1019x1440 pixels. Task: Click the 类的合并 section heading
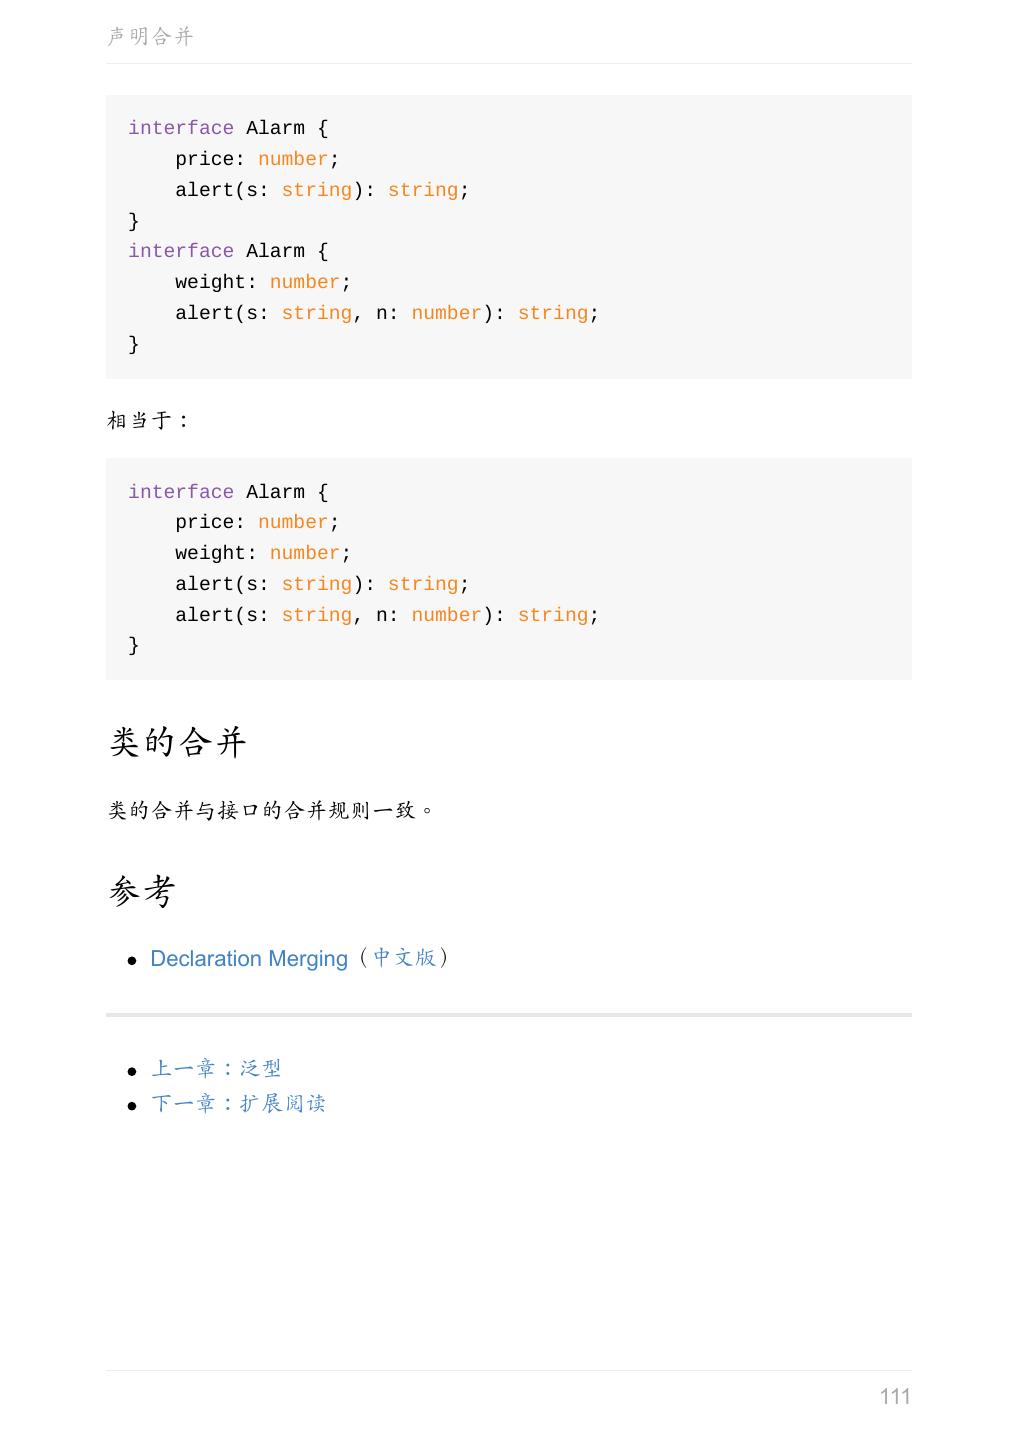(x=178, y=743)
